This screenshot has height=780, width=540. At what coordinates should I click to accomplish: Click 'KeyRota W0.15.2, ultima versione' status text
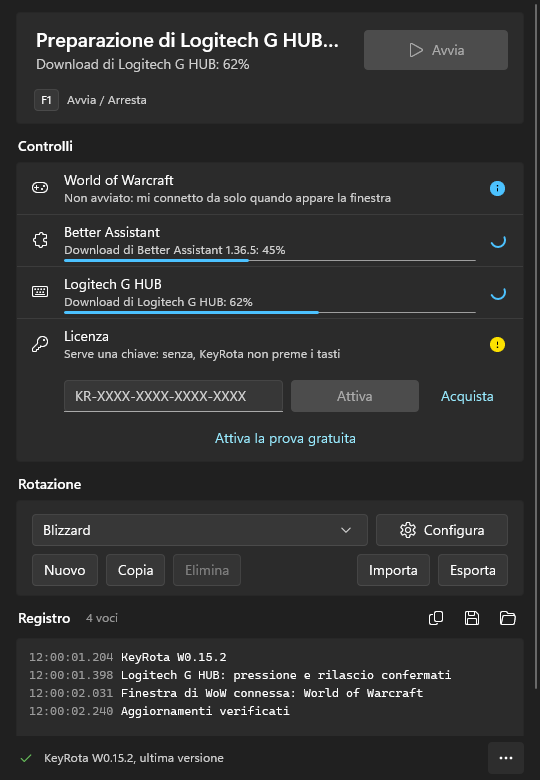[x=134, y=758]
